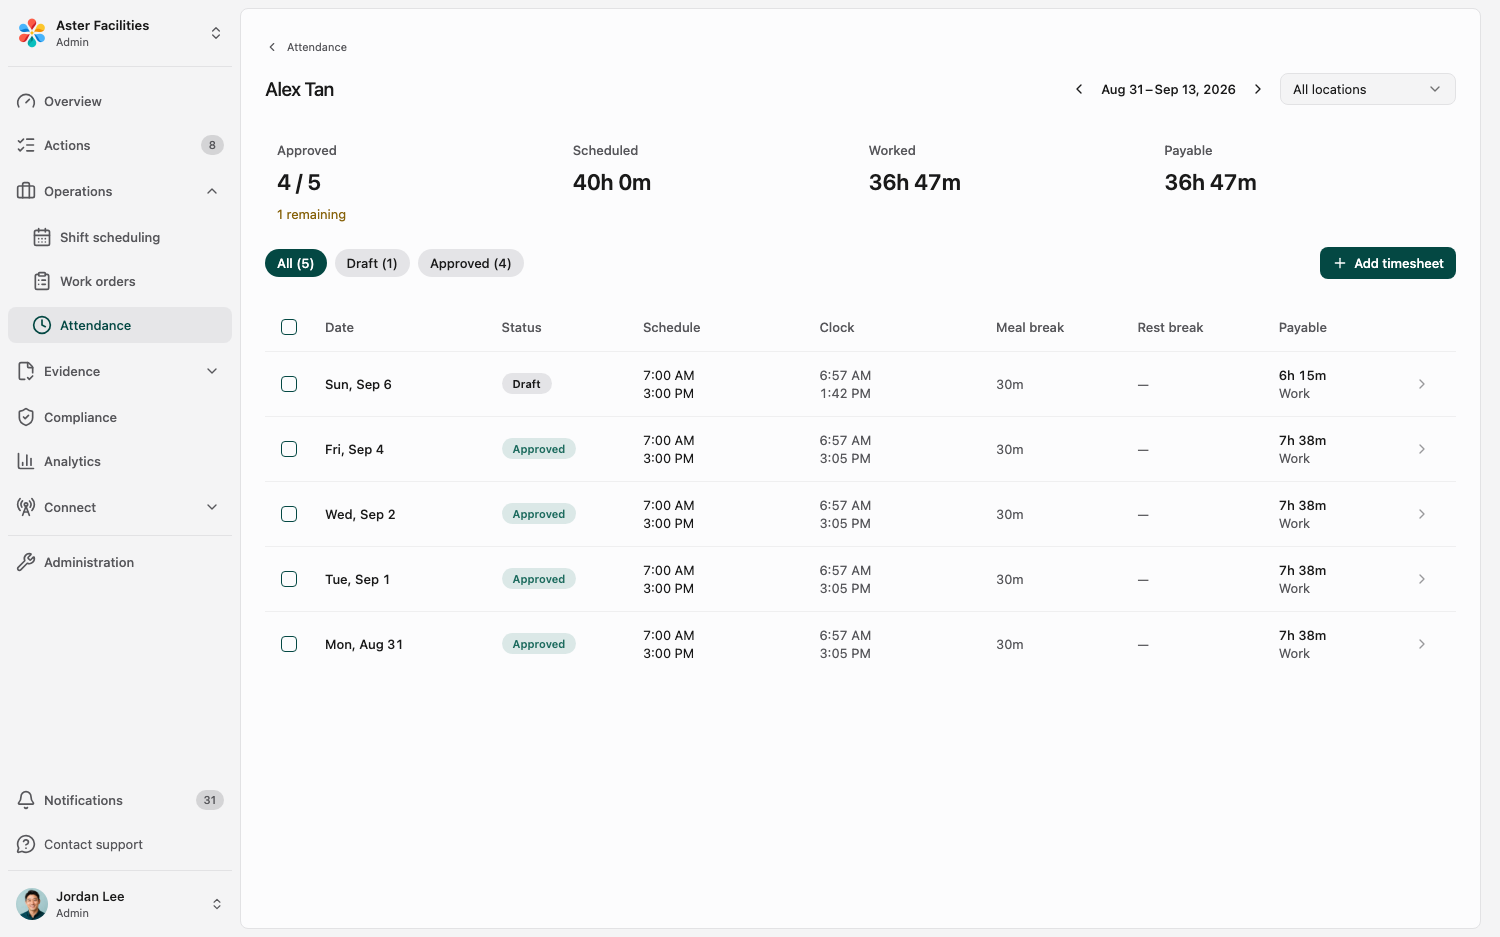The image size is (1500, 937).
Task: Click the Payable column header
Action: (1303, 327)
